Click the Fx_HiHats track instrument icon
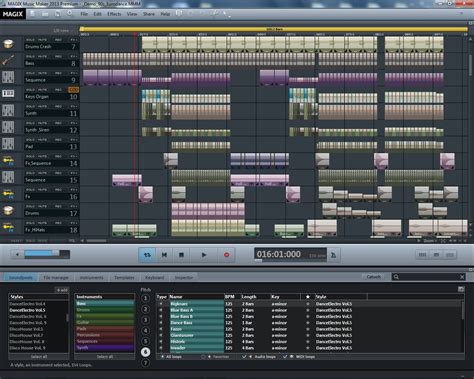Image resolution: width=474 pixels, height=379 pixels. 8,227
